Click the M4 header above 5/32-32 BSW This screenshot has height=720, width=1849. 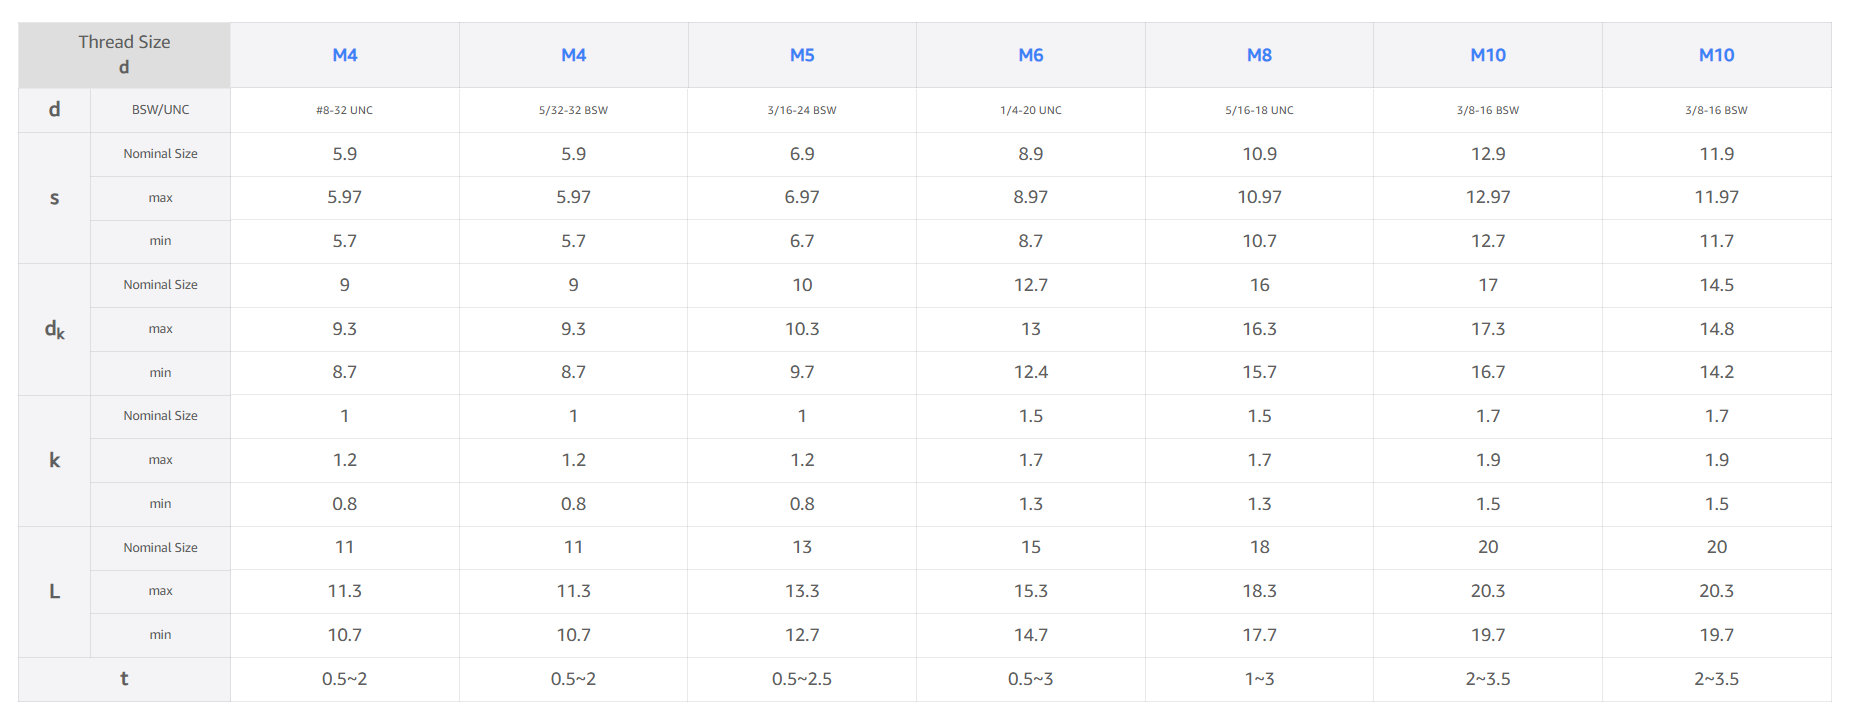573,55
